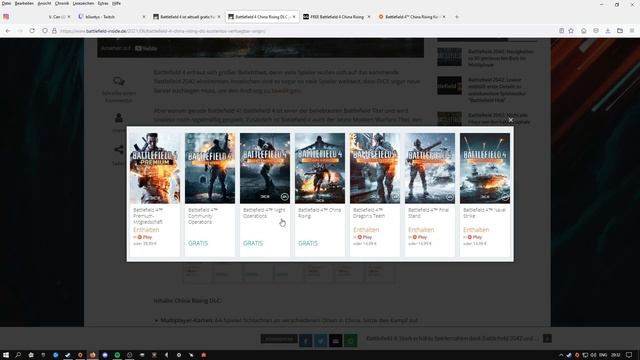Toggle reader view in the address bar
This screenshot has height=360, width=640.
tap(562, 31)
